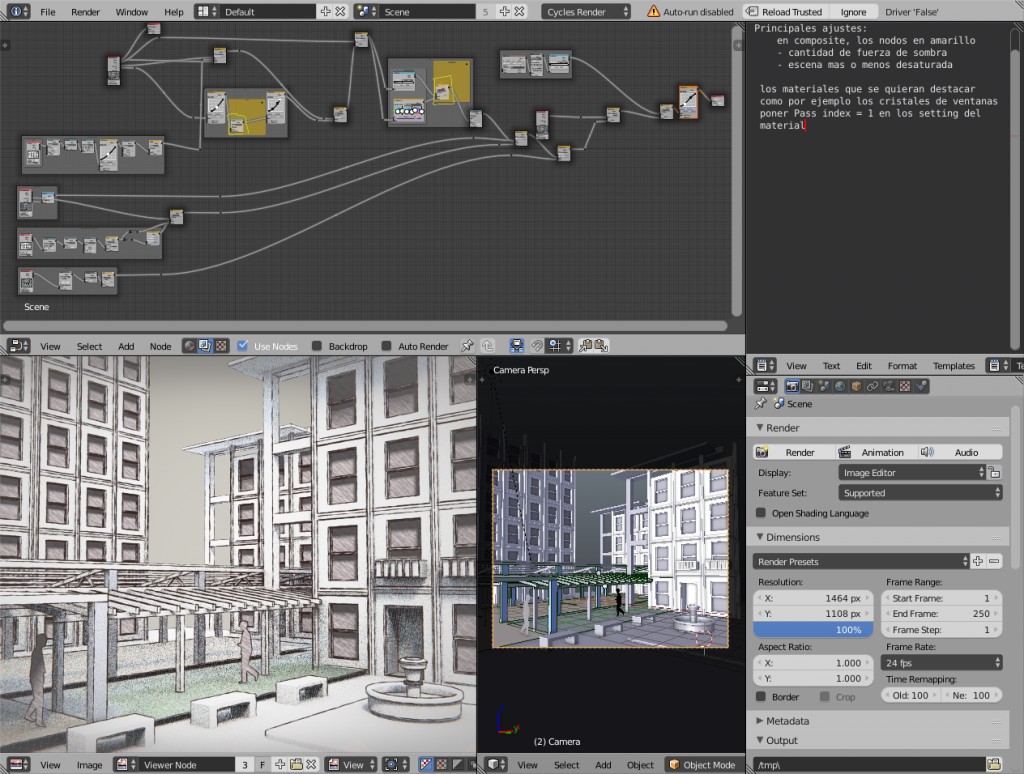Image resolution: width=1024 pixels, height=774 pixels.
Task: Open the Object properties cube icon
Action: pyautogui.click(x=855, y=386)
